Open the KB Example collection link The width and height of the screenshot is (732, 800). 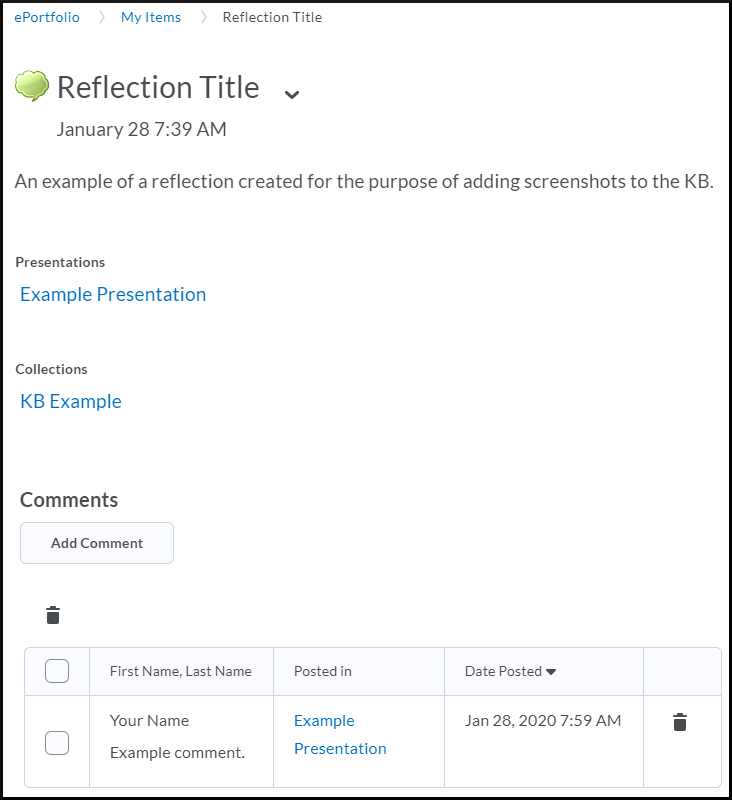[70, 401]
